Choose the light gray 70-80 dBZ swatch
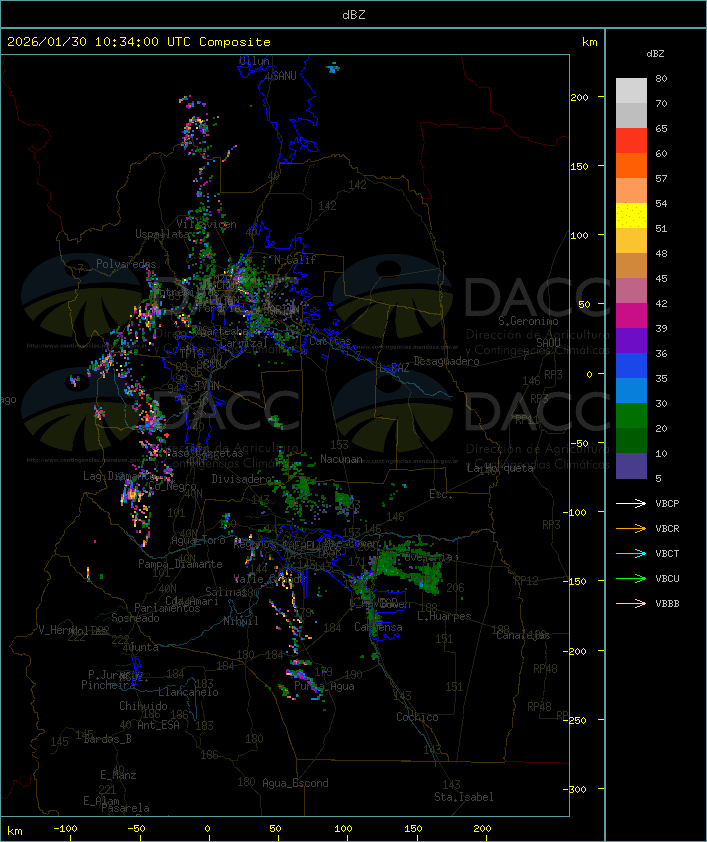 631,91
